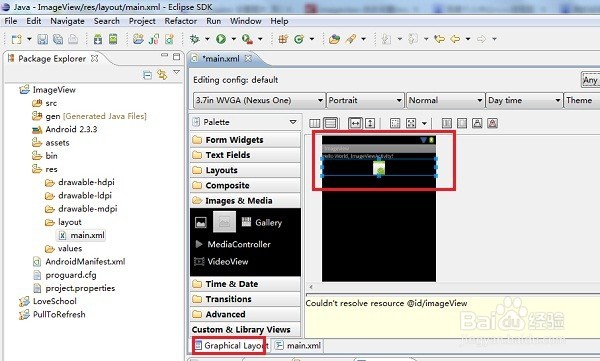The width and height of the screenshot is (600, 361).
Task: Close the *main.xml editor tab
Action: (x=248, y=58)
